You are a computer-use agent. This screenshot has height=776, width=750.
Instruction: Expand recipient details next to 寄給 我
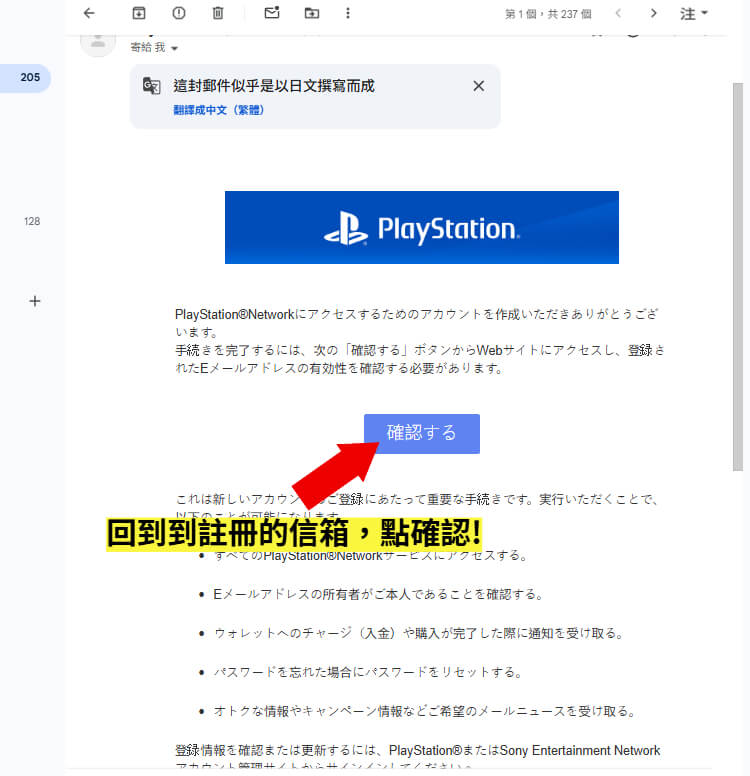[174, 48]
